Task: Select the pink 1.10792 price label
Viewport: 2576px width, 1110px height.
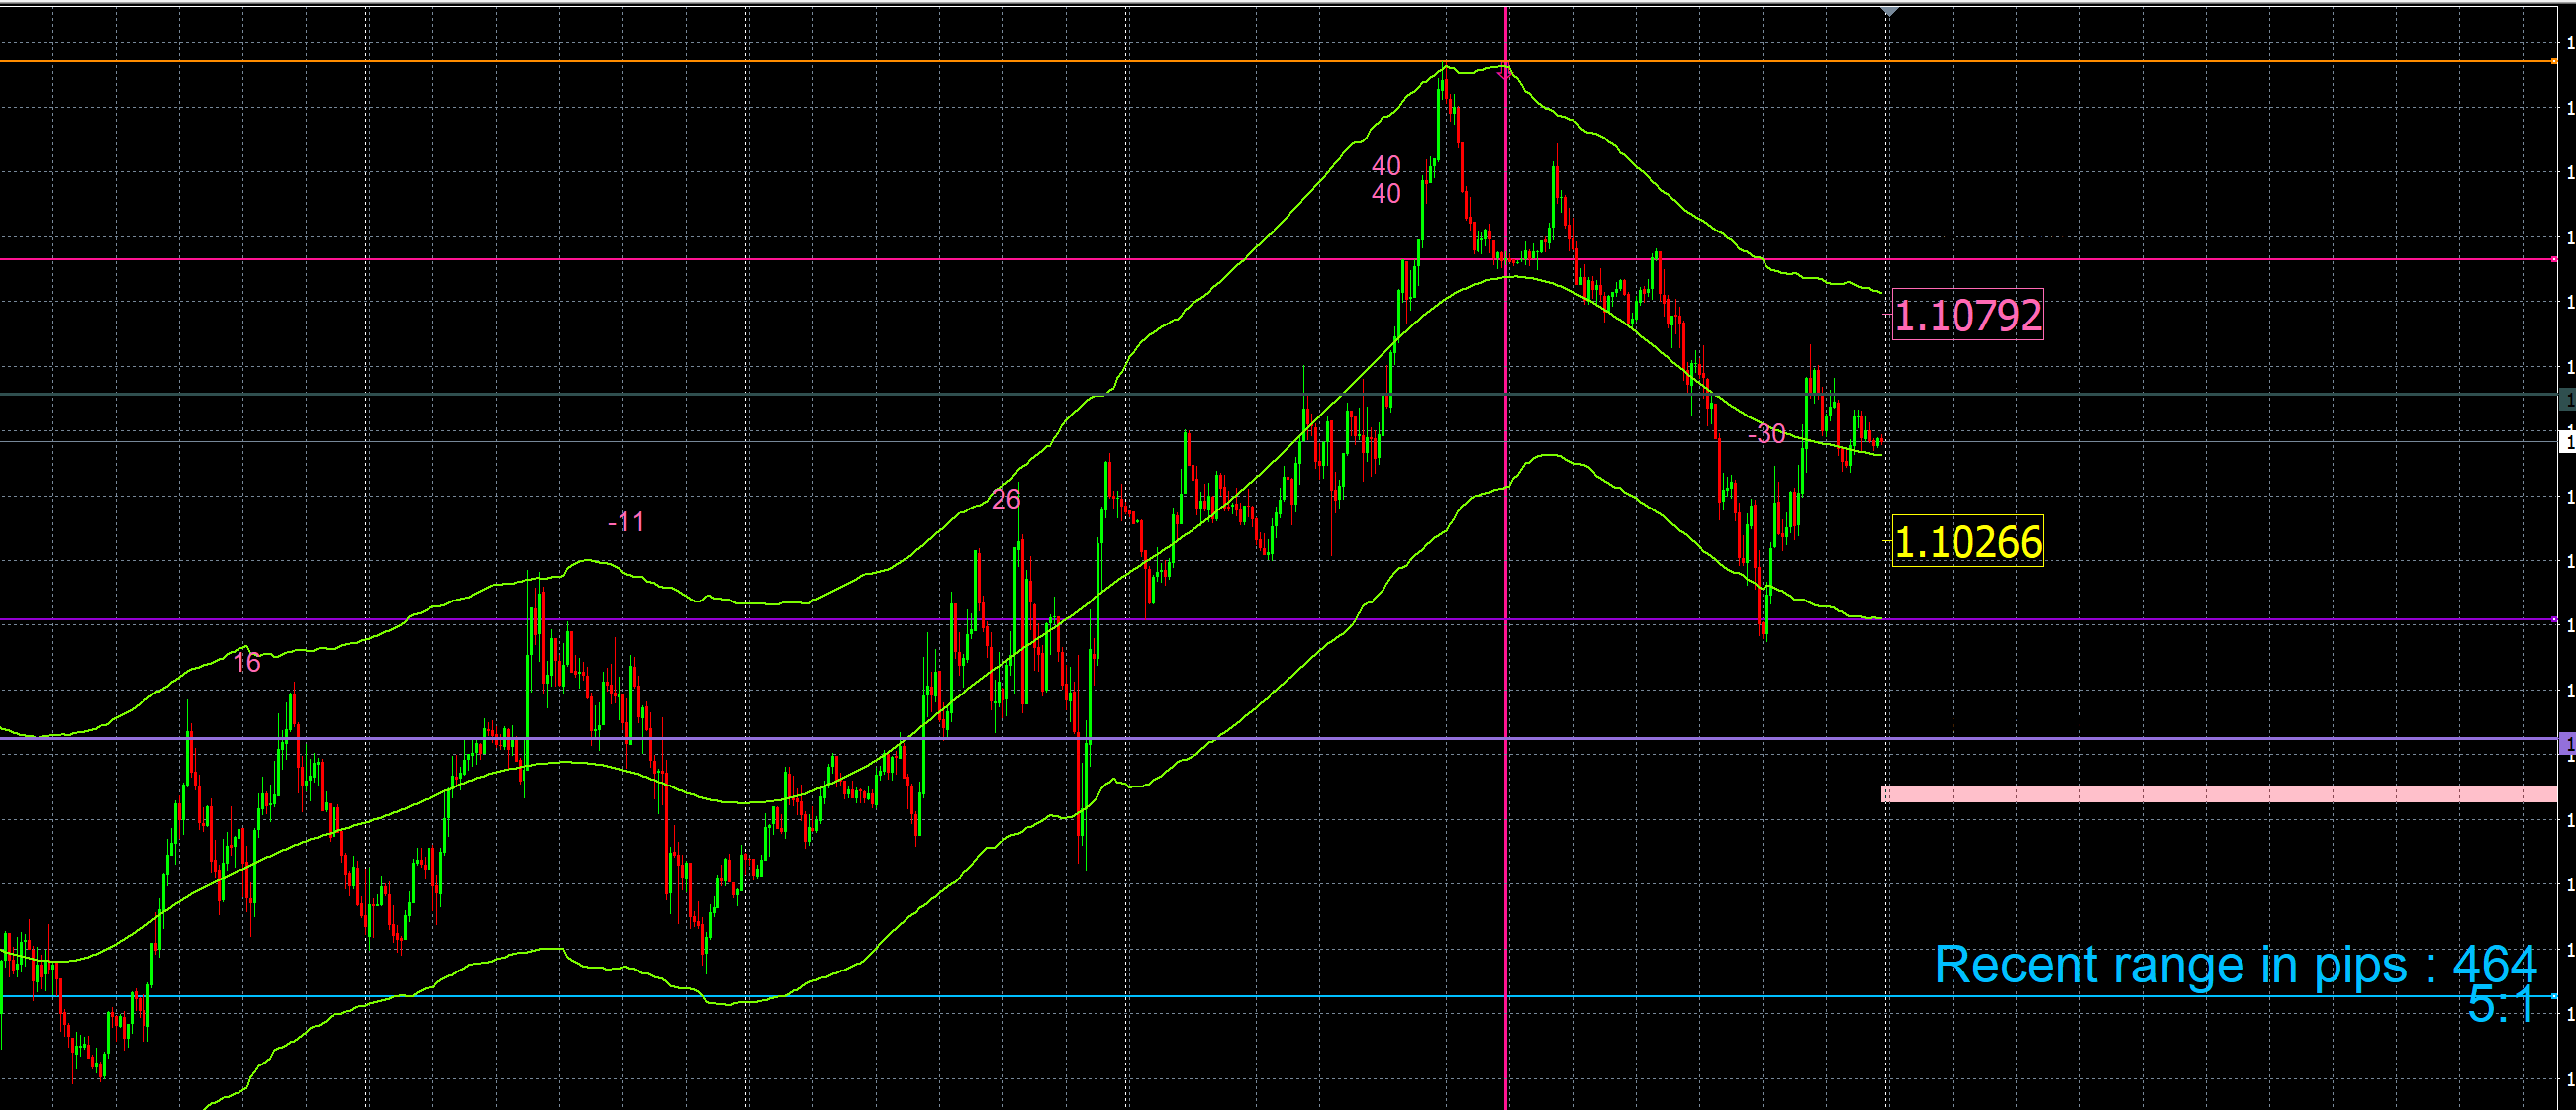Action: click(x=1967, y=316)
